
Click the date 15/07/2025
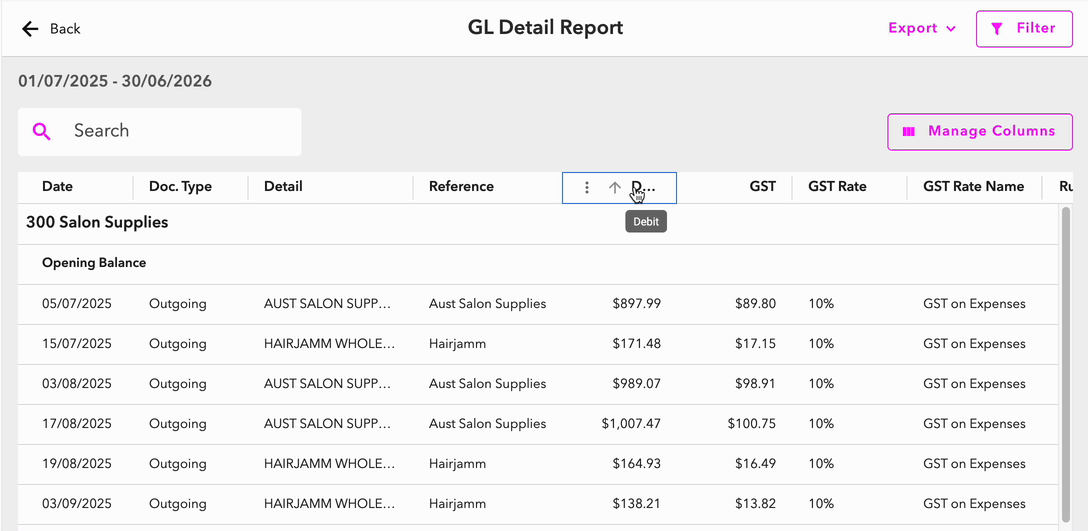tap(77, 344)
